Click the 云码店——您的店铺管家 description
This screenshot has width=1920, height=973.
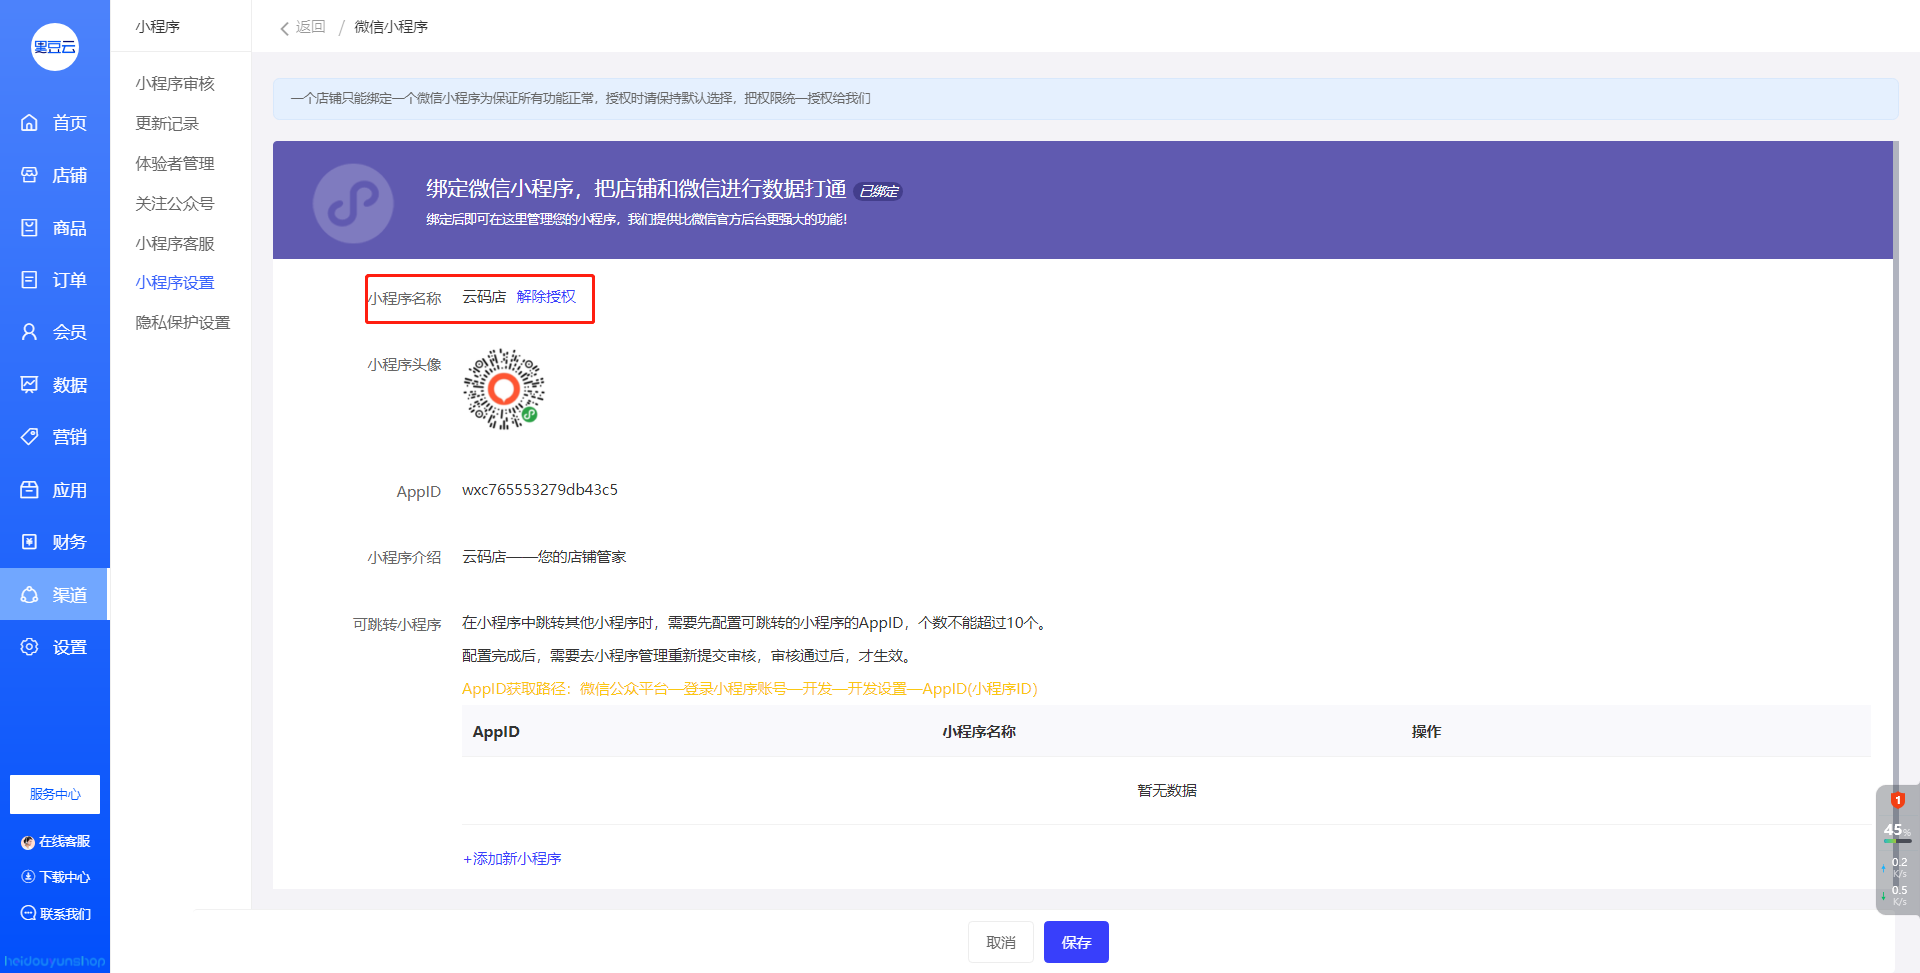click(544, 557)
